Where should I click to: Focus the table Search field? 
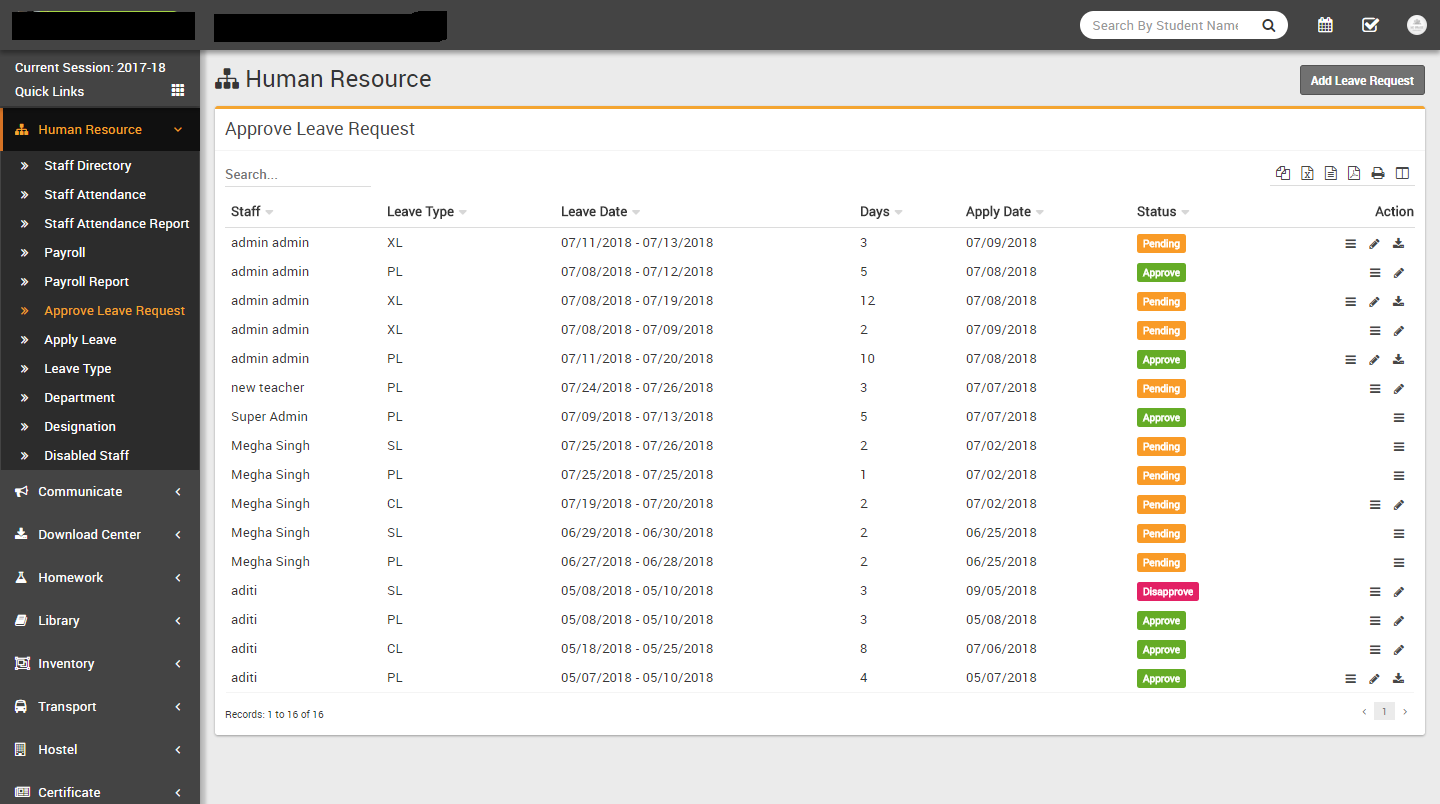click(297, 174)
